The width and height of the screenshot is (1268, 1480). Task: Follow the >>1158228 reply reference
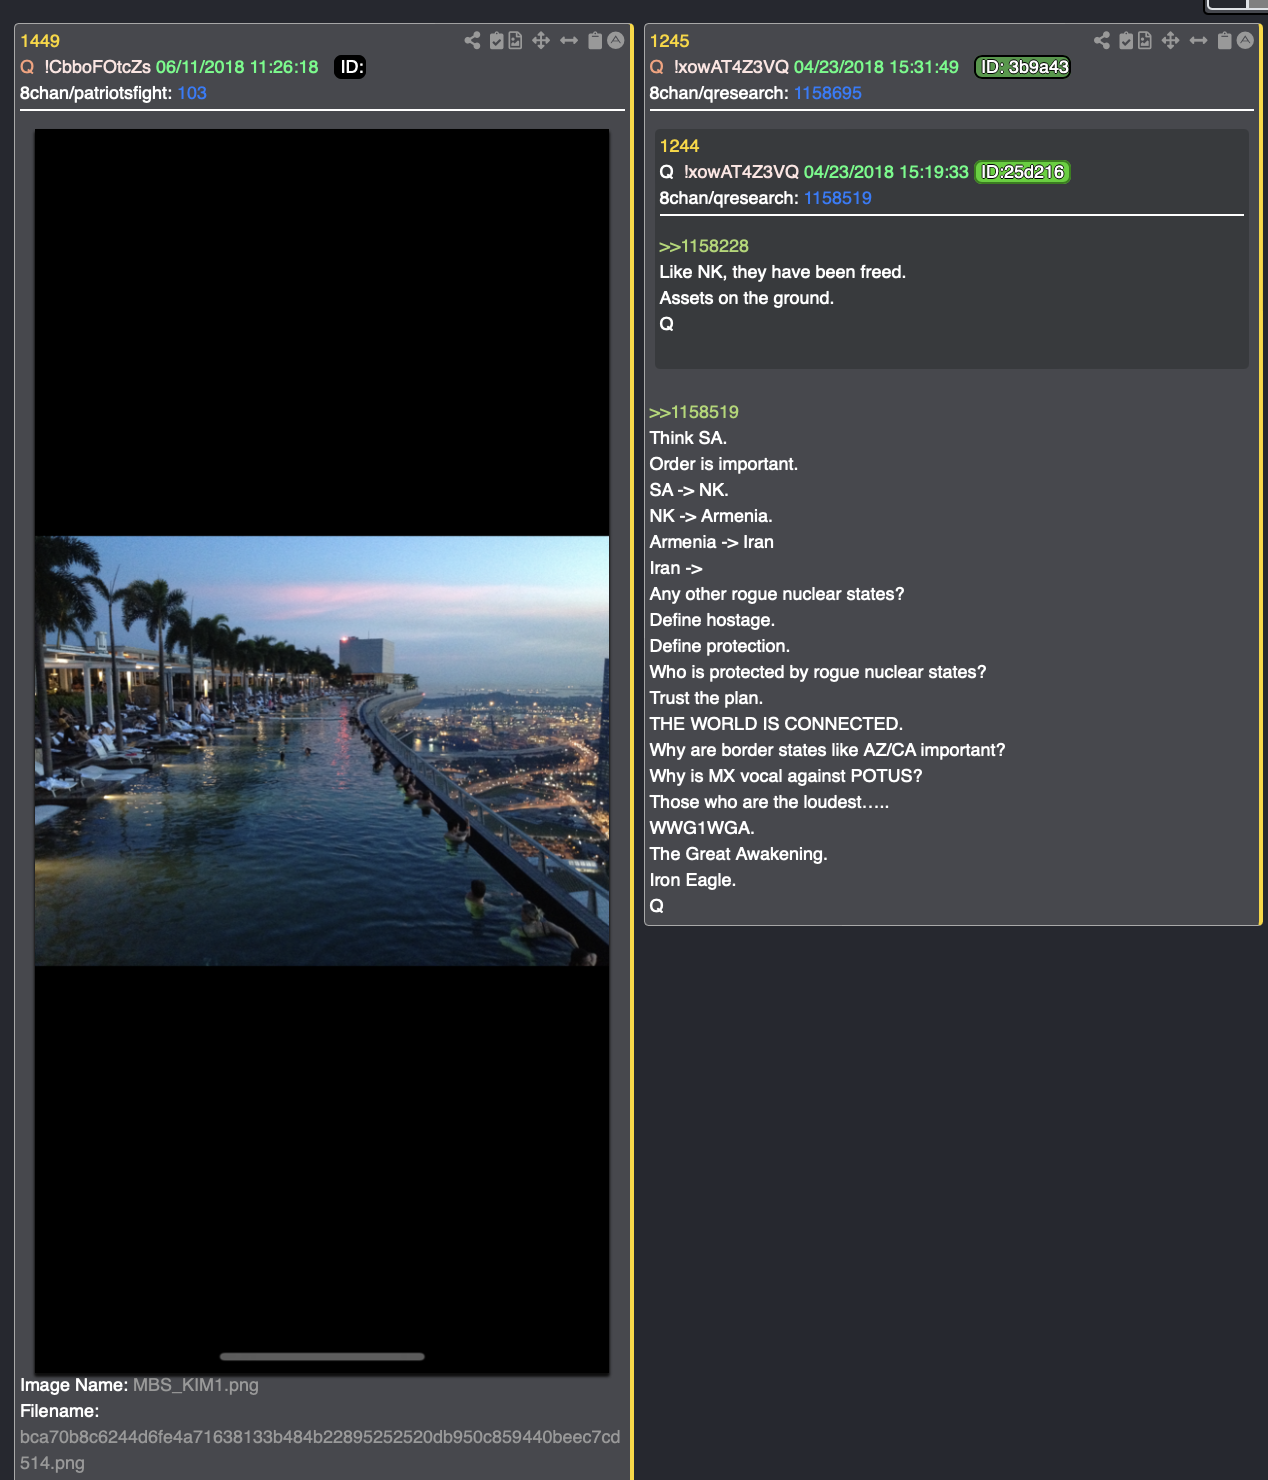tap(704, 246)
